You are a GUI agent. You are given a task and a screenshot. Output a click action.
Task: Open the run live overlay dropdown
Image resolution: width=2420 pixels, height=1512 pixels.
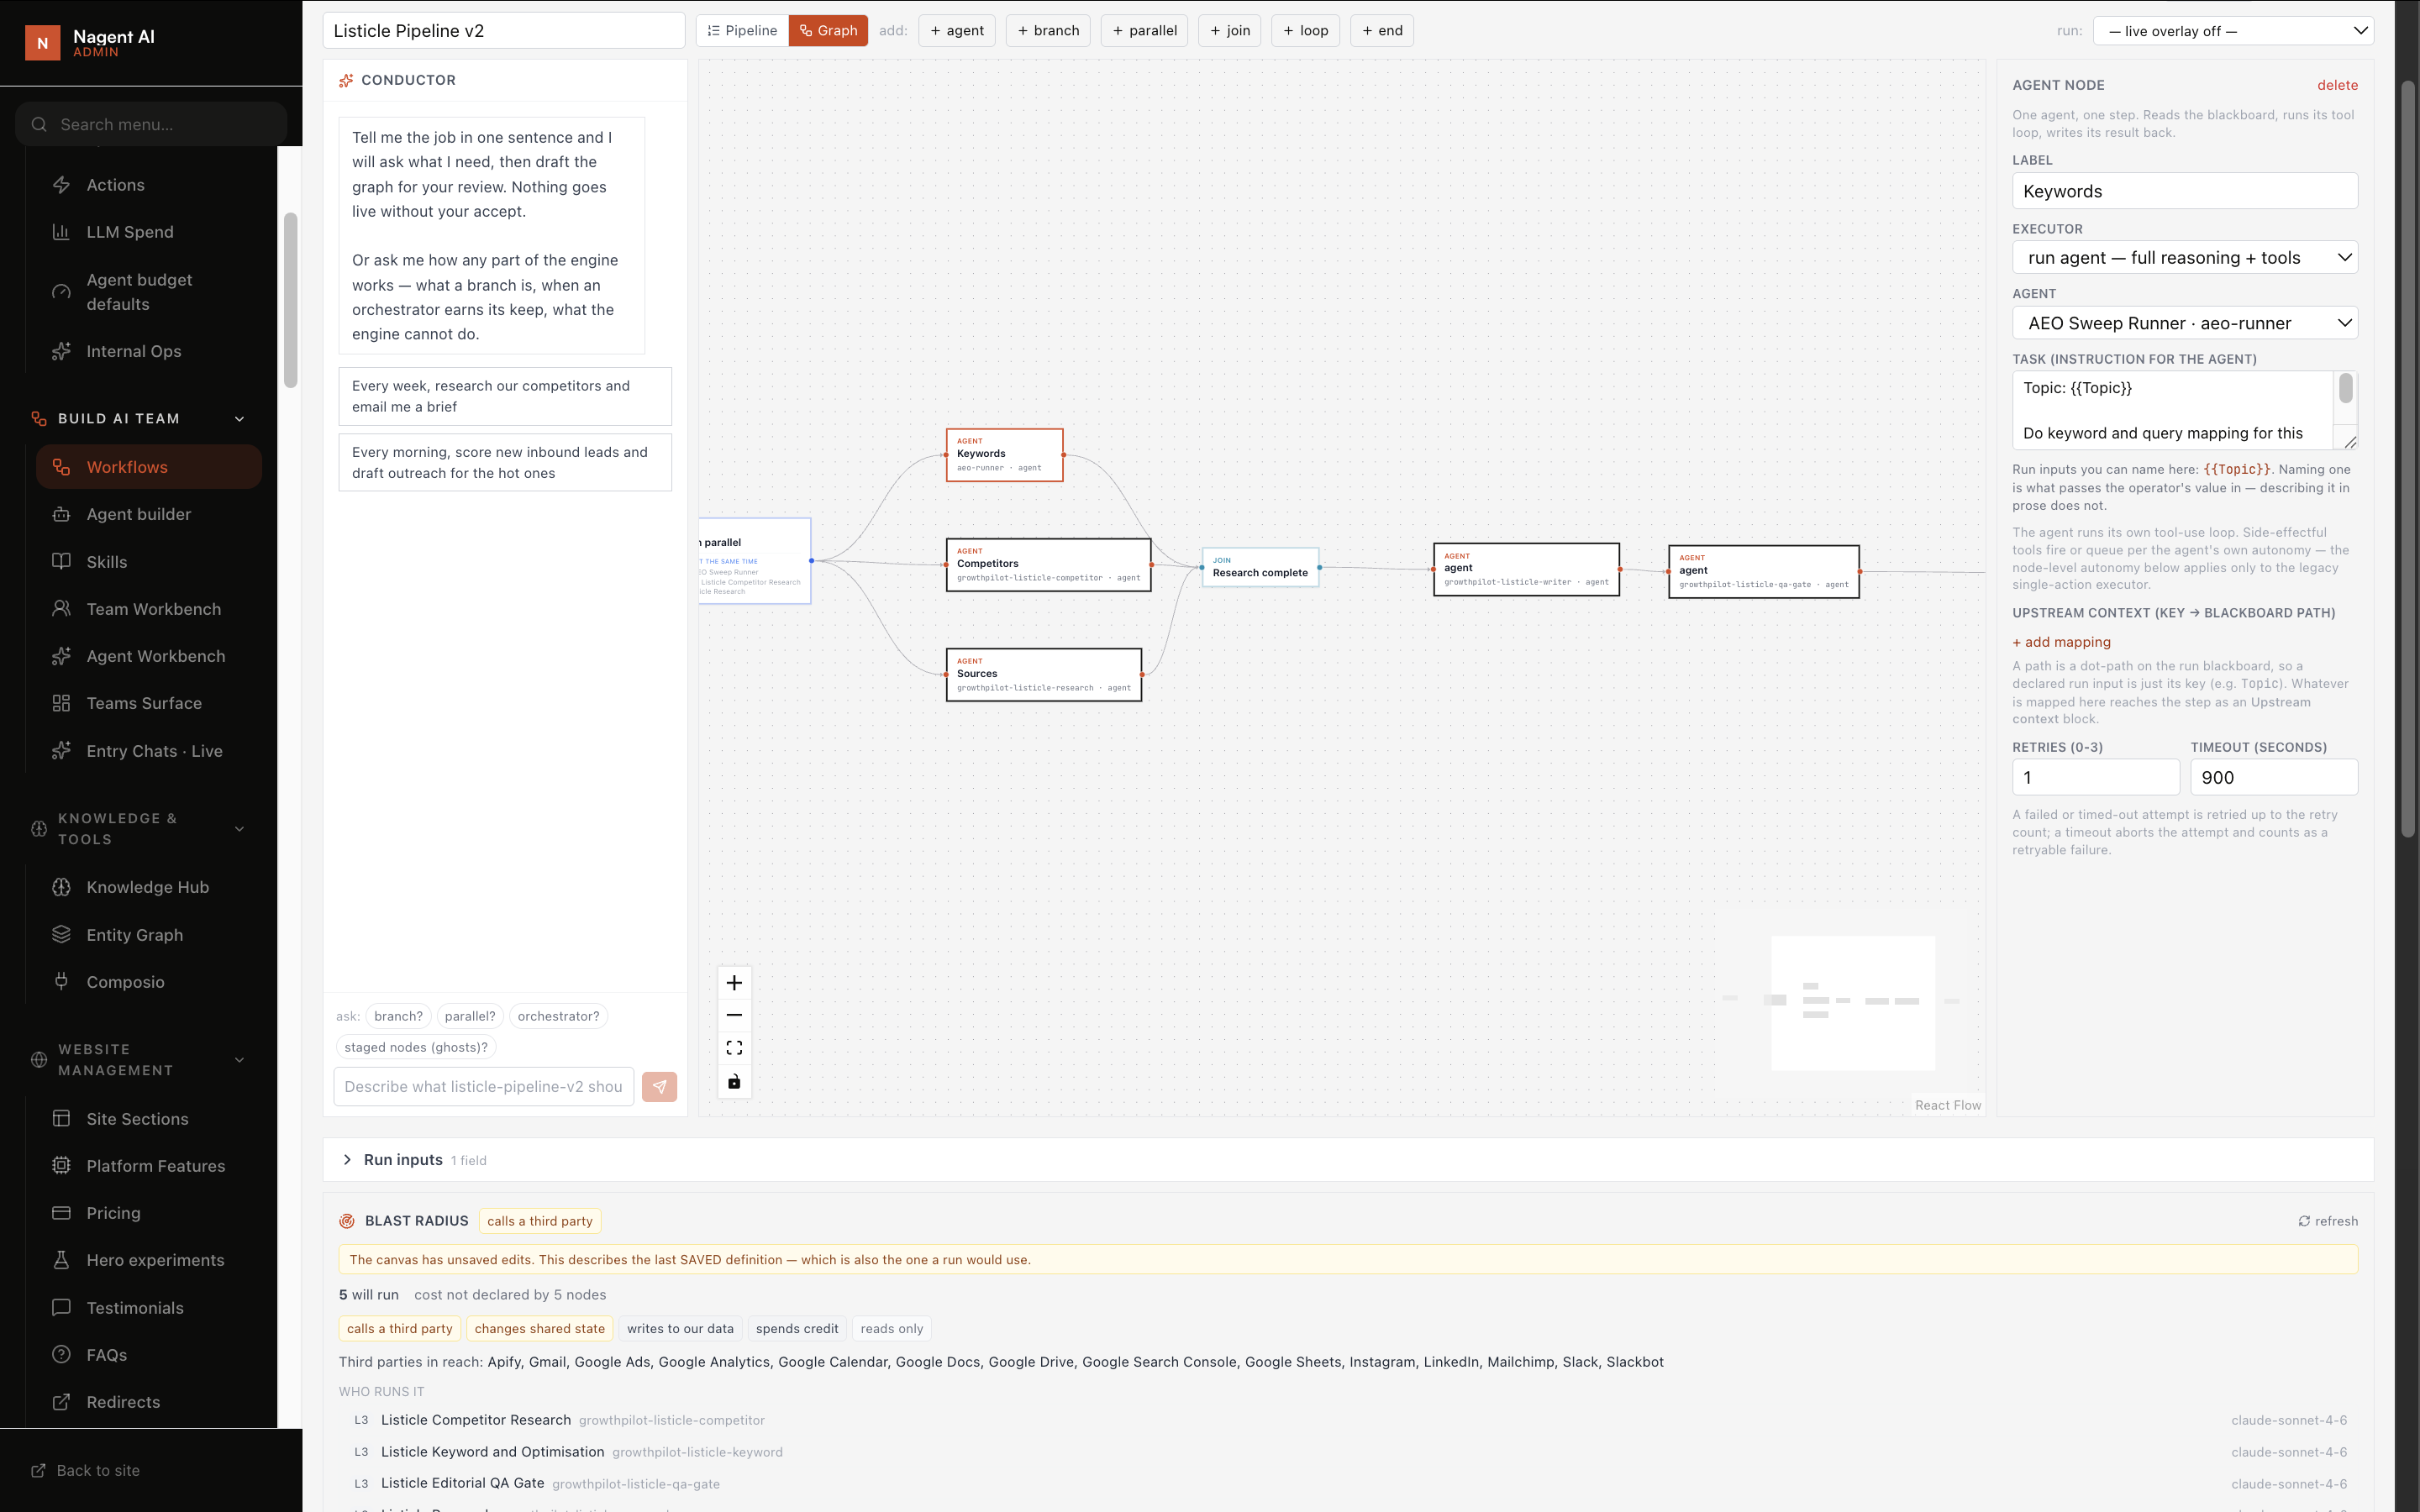pos(2233,31)
